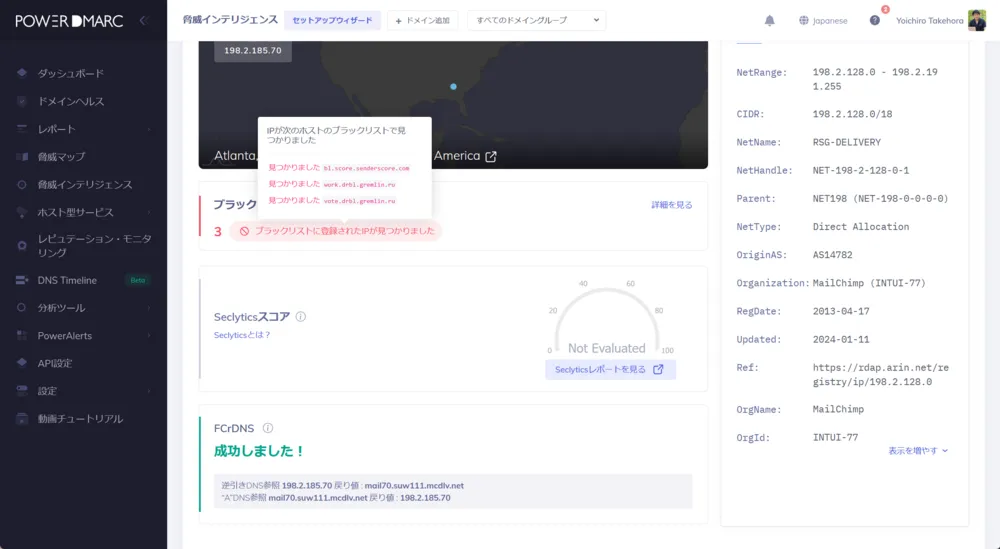Select 脅威マップ from the sidebar
Viewport: 1000px width, 549px height.
click(61, 157)
